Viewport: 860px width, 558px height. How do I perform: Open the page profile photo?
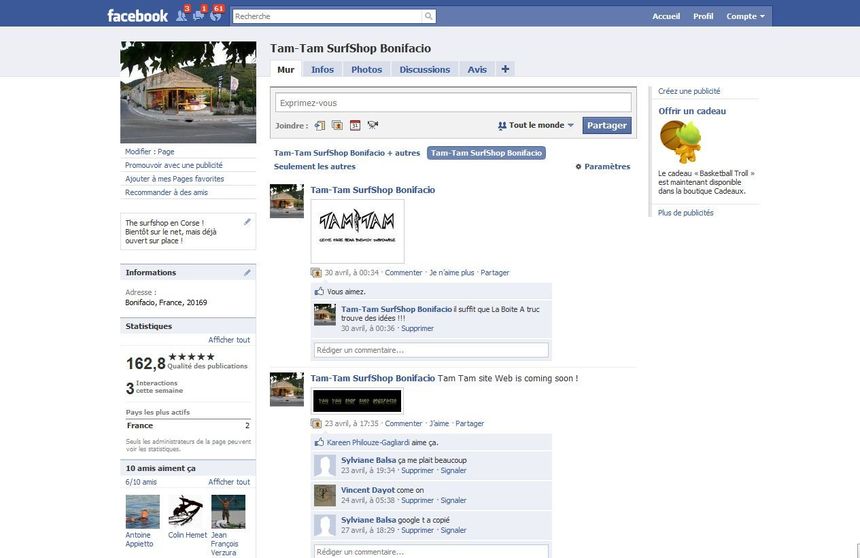pos(188,92)
